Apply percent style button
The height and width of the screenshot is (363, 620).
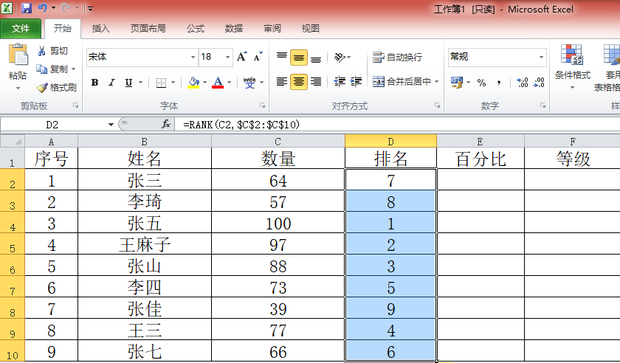point(481,82)
